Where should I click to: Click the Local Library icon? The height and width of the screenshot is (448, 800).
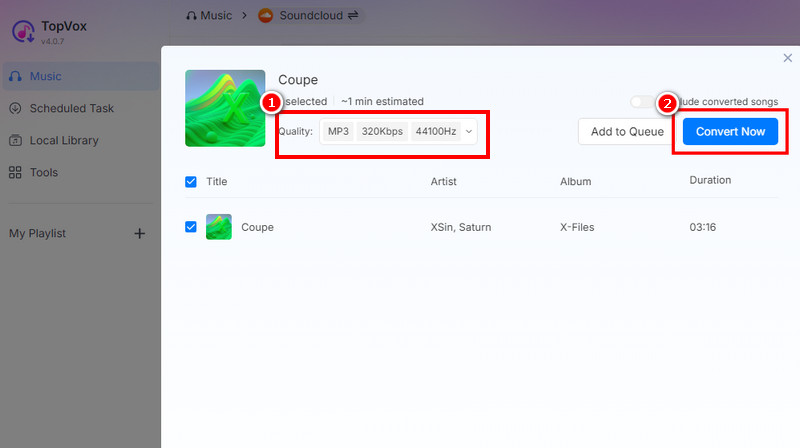click(15, 140)
